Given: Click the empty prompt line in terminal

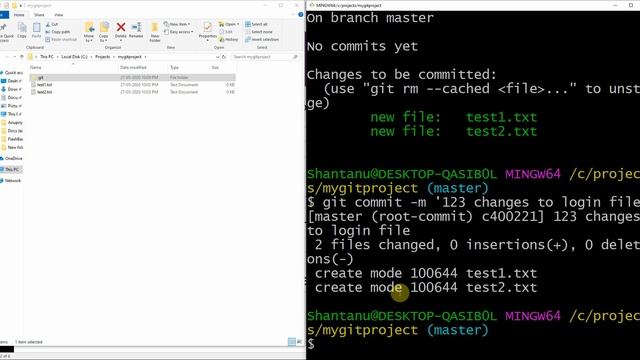Looking at the screenshot, I should click(x=473, y=344).
